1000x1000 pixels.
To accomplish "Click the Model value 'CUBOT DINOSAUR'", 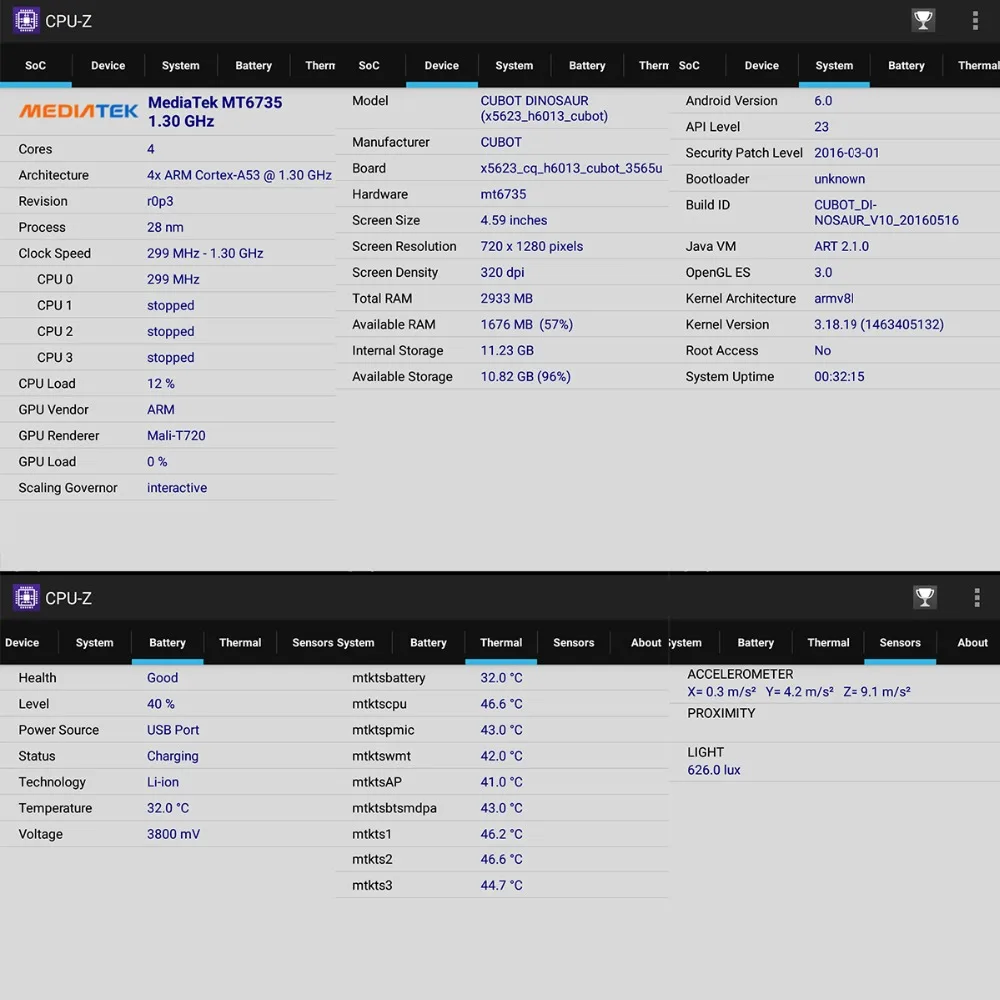I will [534, 101].
